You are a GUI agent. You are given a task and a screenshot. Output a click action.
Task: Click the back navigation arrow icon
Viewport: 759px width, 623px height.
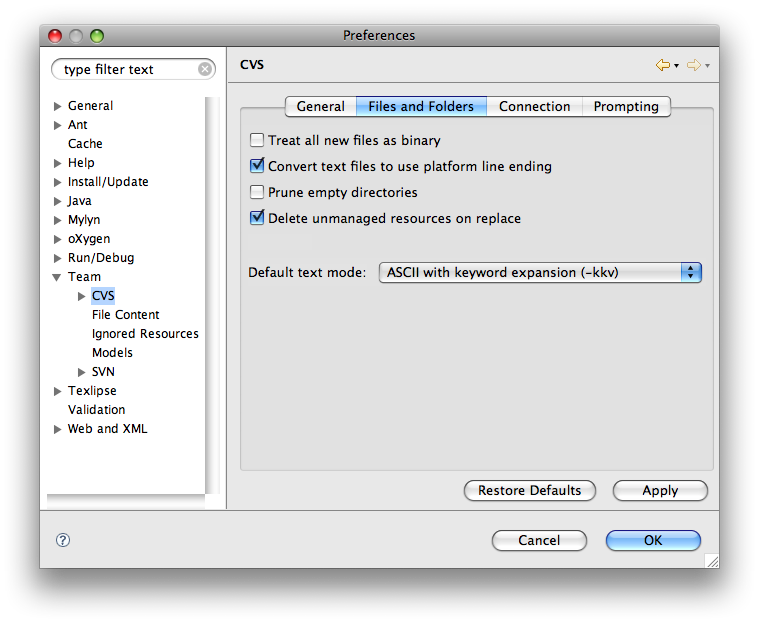662,65
